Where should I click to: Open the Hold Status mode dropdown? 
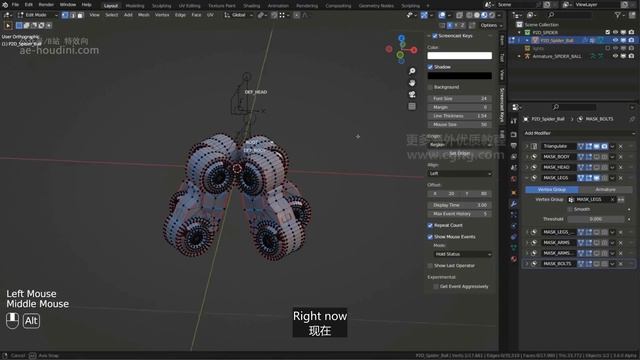[x=462, y=254]
